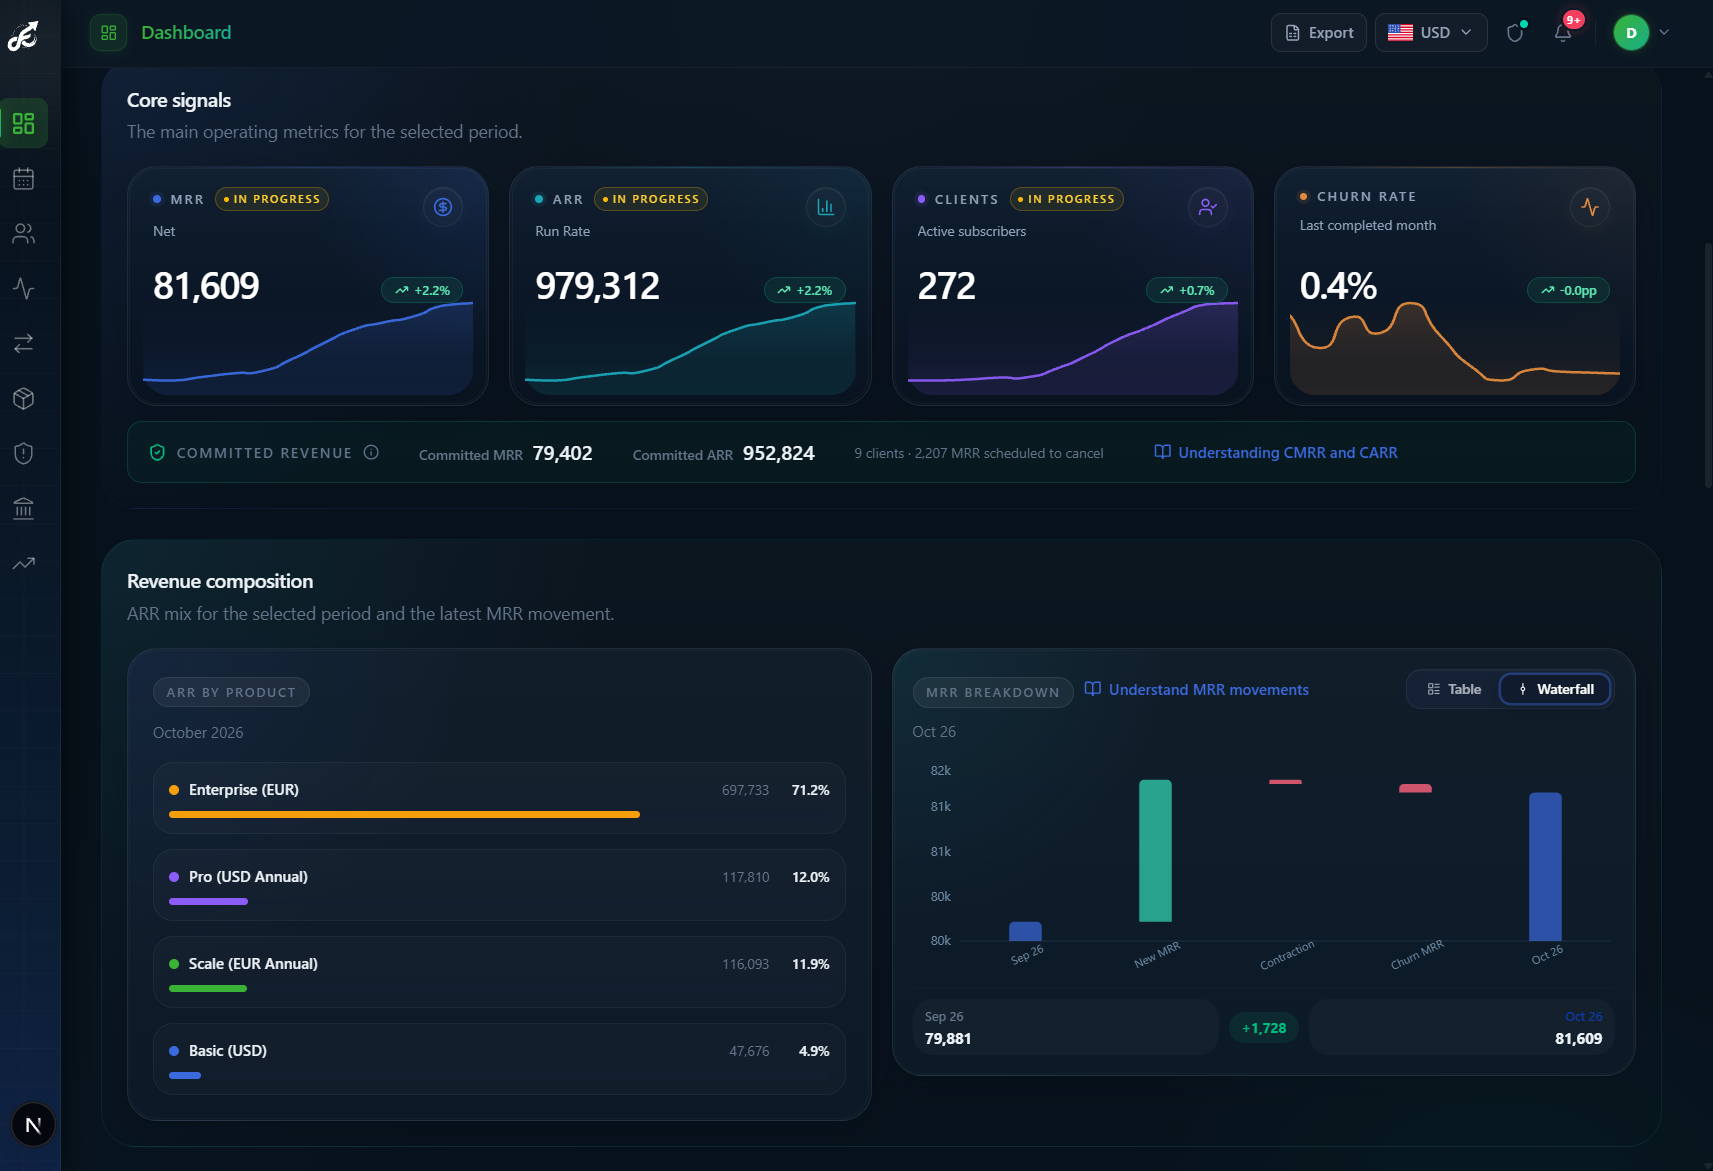Click the Sep 26 summary value 79,881

(948, 1039)
